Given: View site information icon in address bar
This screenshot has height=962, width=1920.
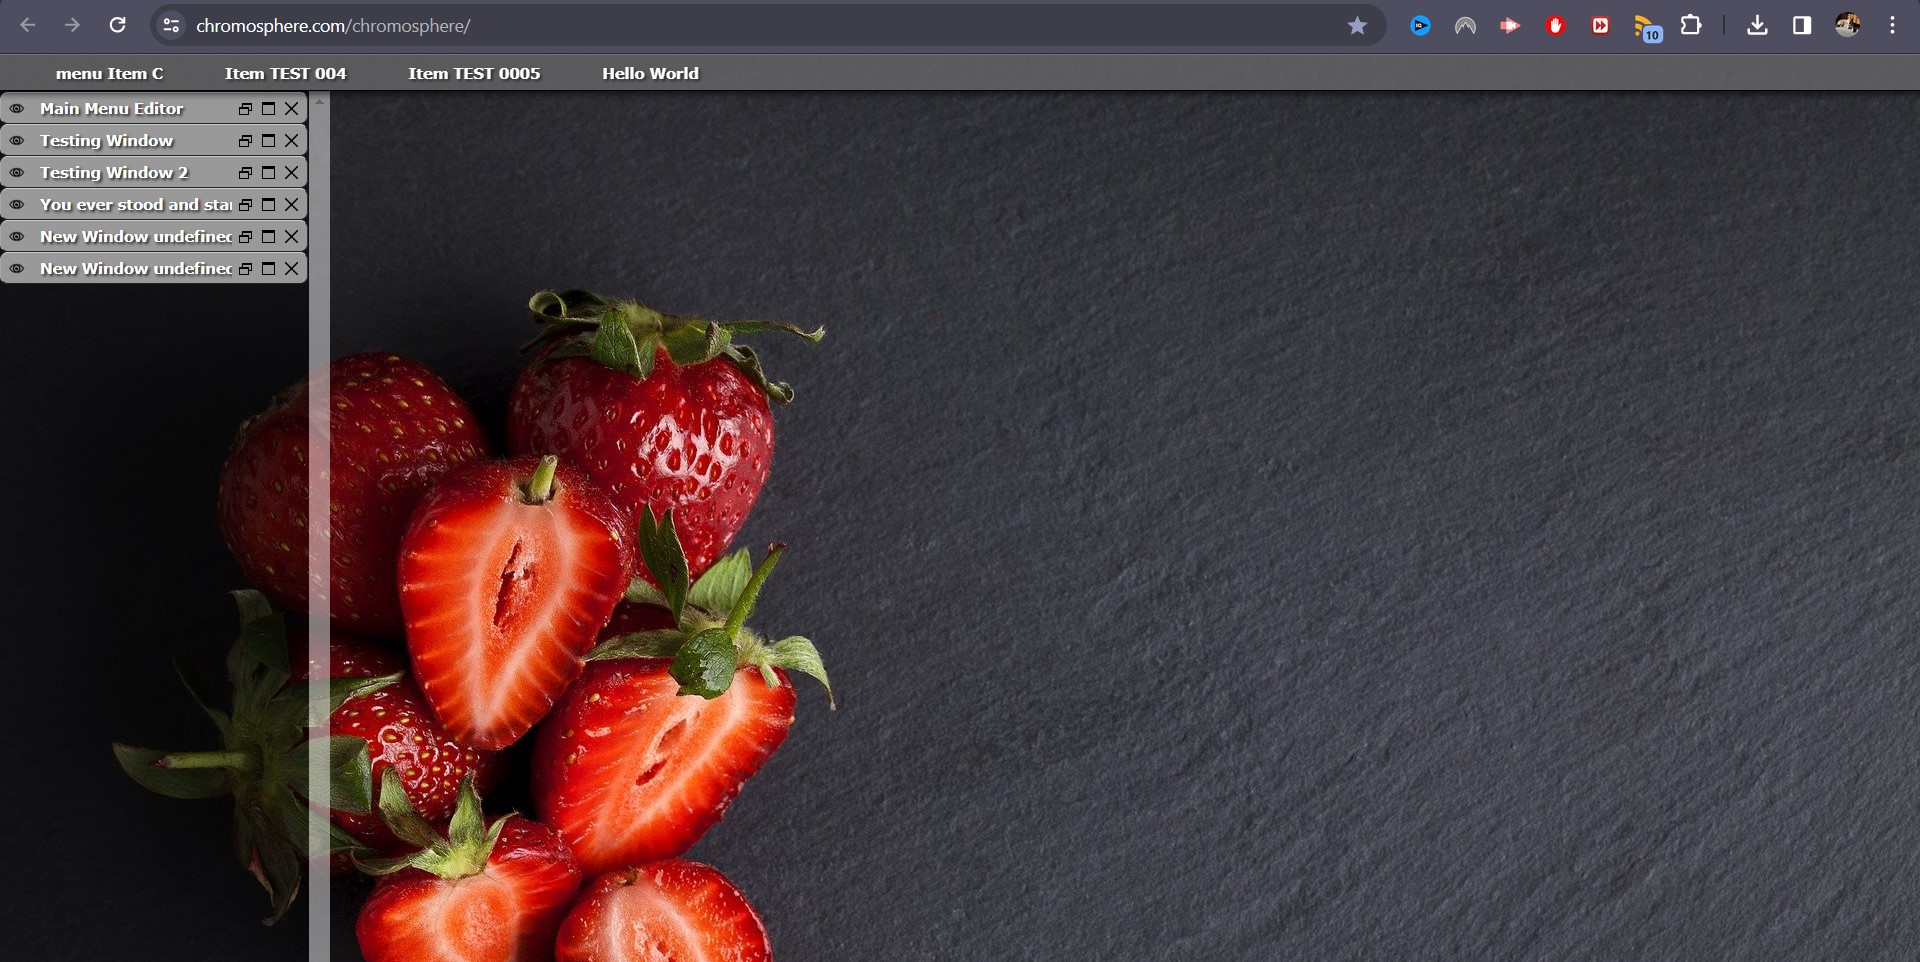Looking at the screenshot, I should (x=171, y=25).
